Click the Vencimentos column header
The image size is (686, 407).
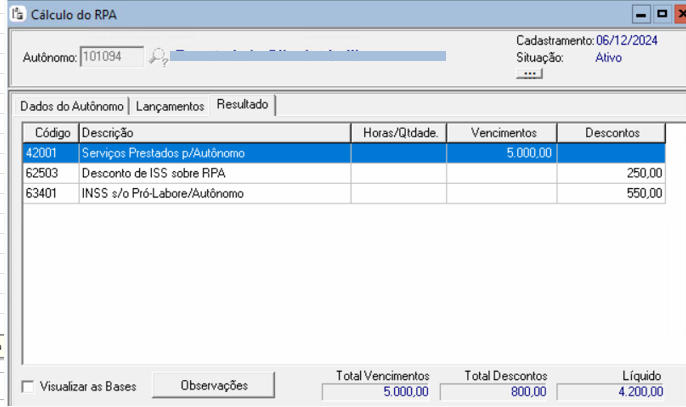coord(501,133)
